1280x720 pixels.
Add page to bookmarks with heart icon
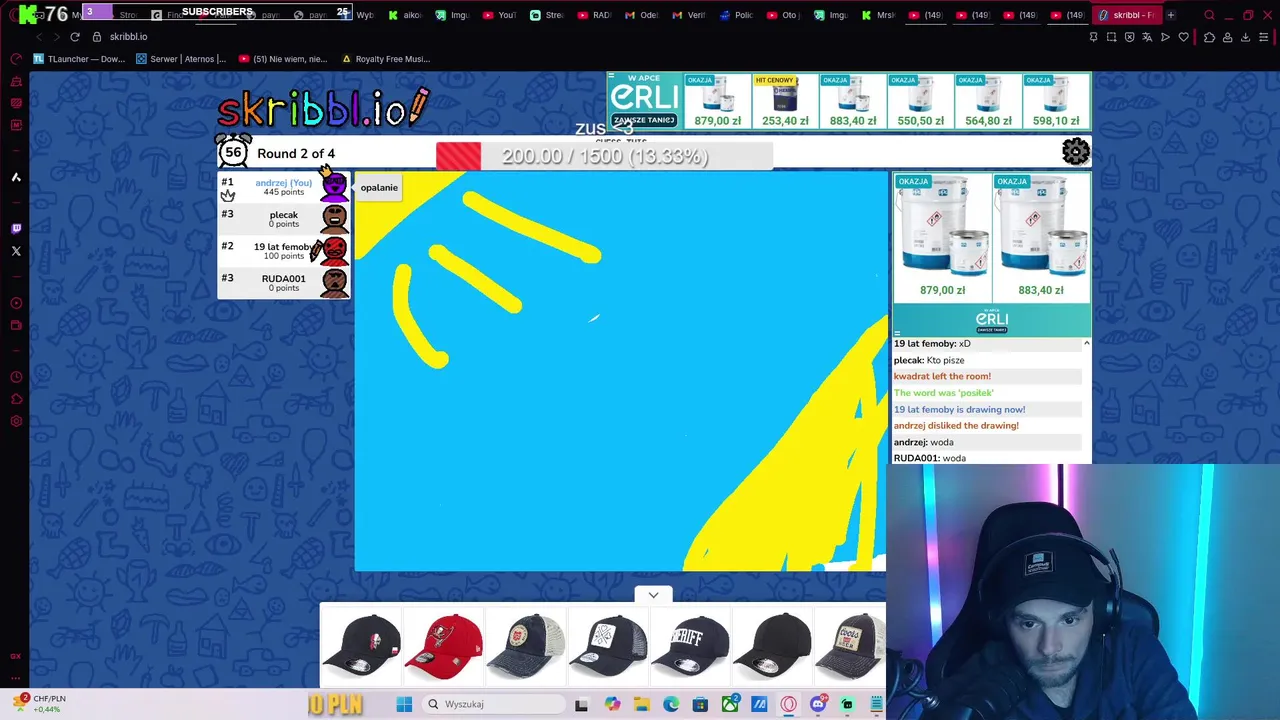(x=1184, y=37)
